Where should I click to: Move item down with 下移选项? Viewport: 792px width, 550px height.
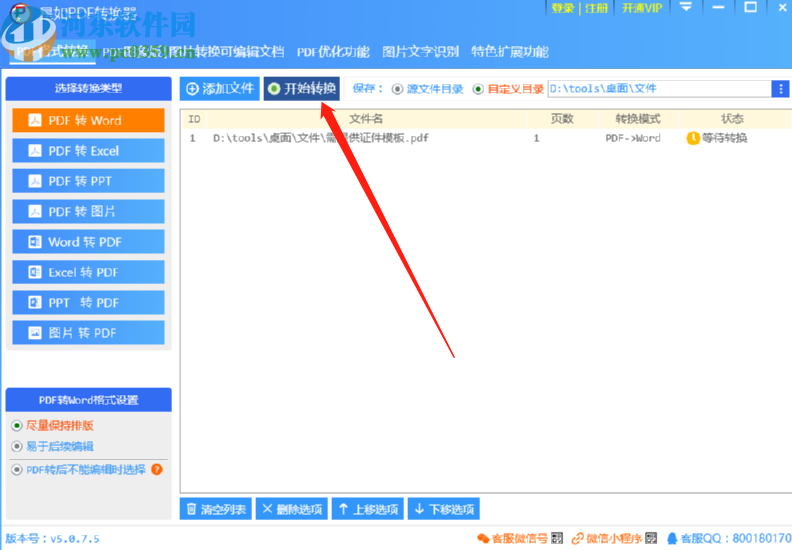click(x=444, y=509)
